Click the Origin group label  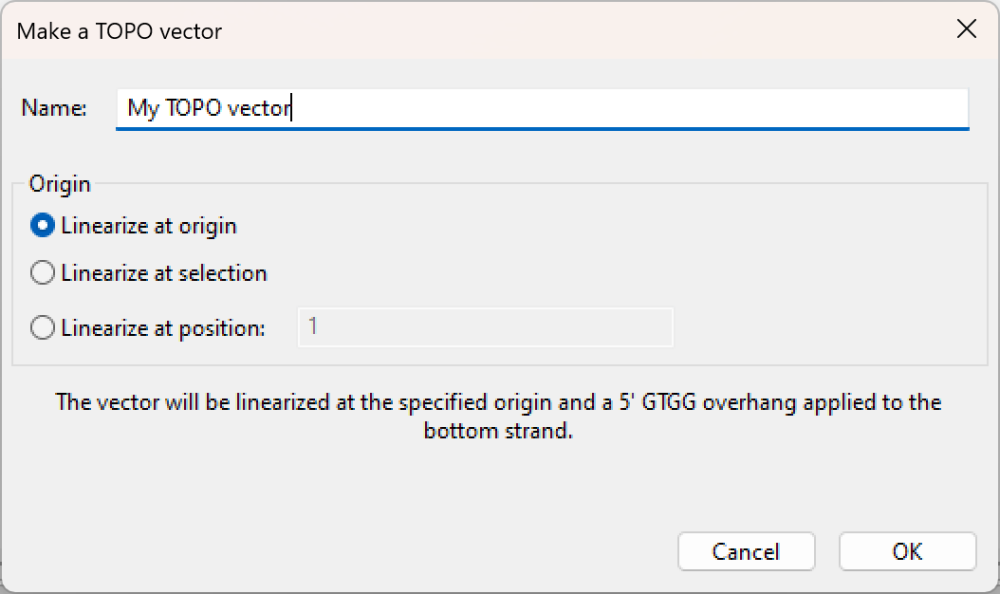click(x=60, y=184)
